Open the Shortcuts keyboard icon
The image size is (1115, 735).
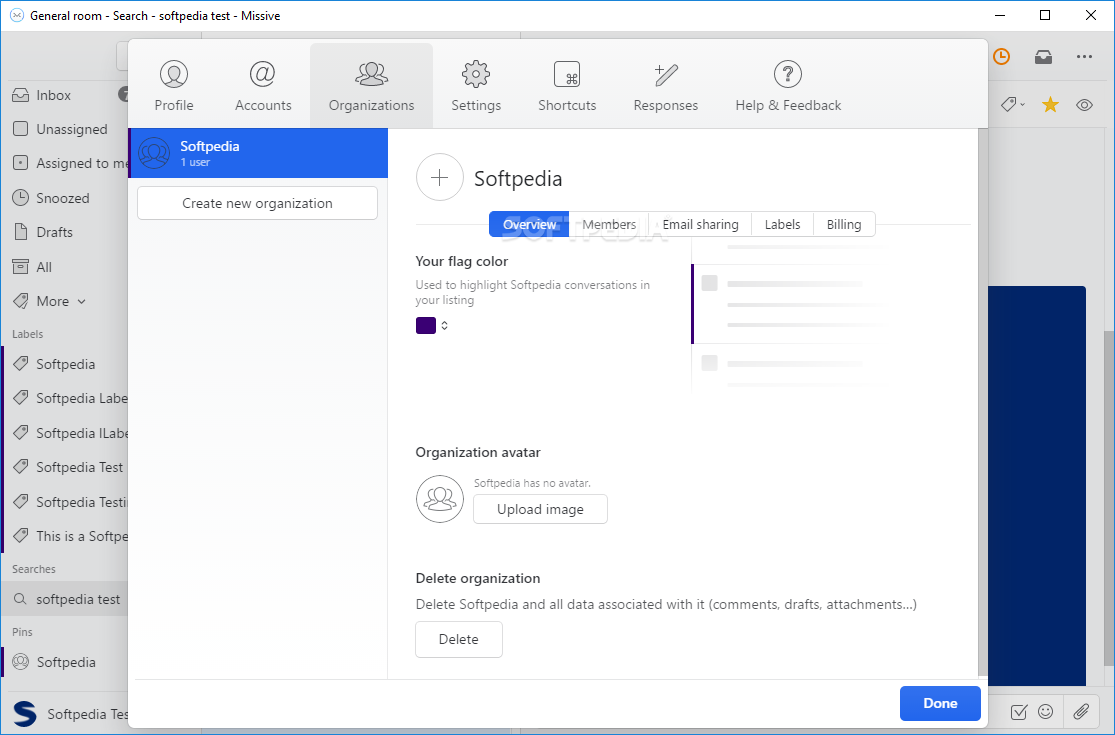[x=567, y=74]
